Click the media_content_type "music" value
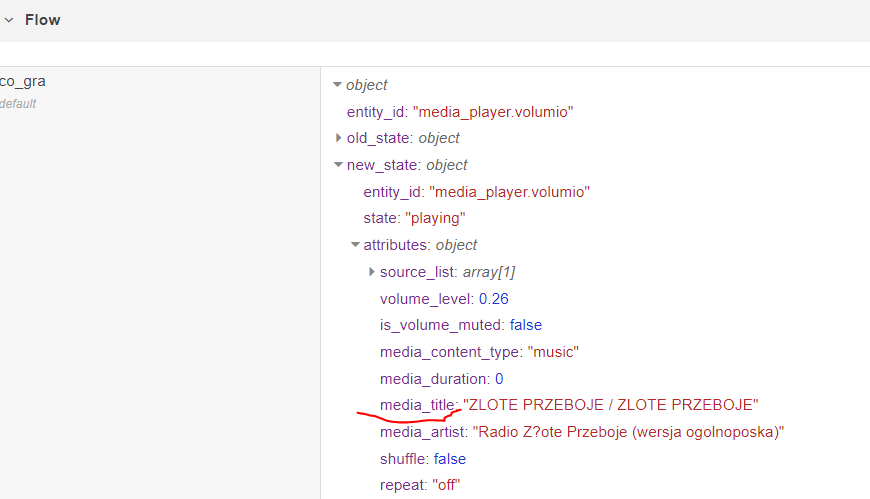 click(x=553, y=352)
